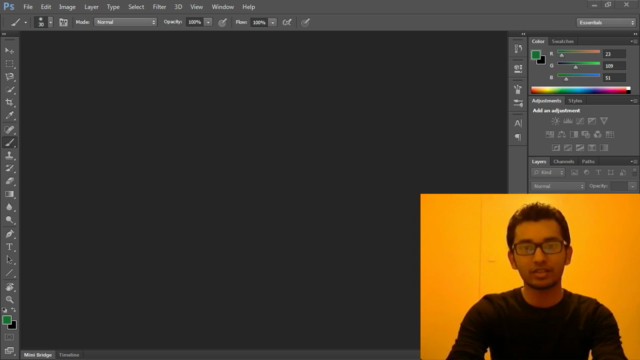Viewport: 640px width, 360px height.
Task: Select the Path Selection tool
Action: (x=9, y=260)
